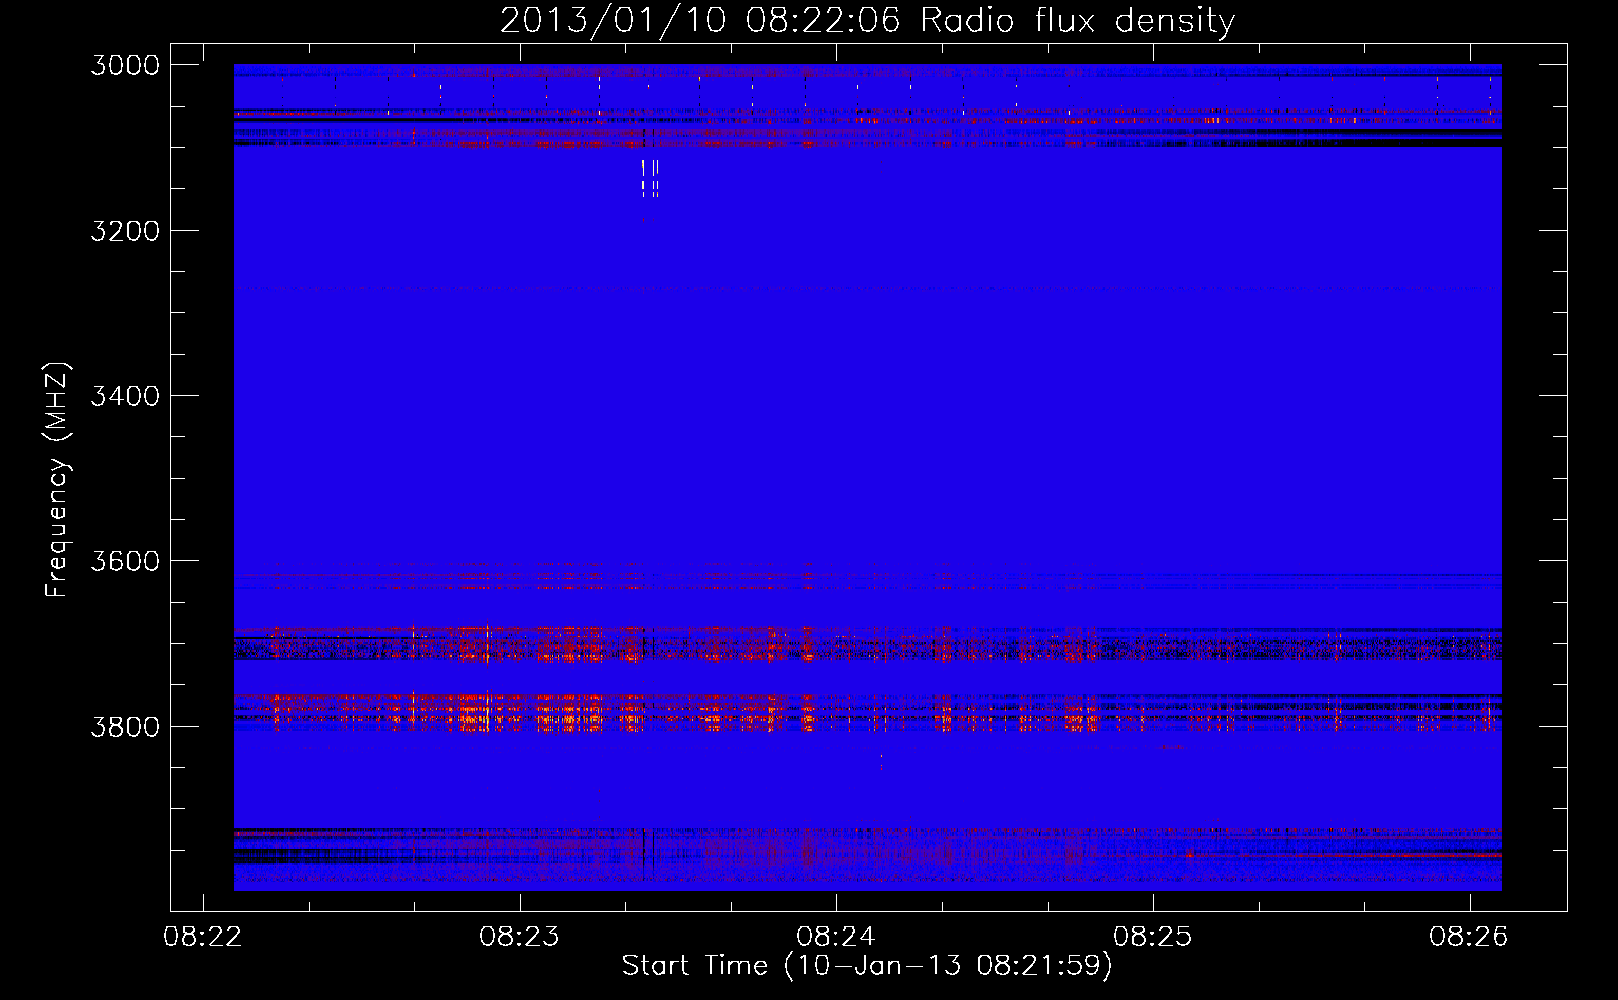This screenshot has height=1000, width=1618.
Task: Click the 'Start Time (10-Jan-13 08:21:59)' axis label
Action: click(867, 966)
